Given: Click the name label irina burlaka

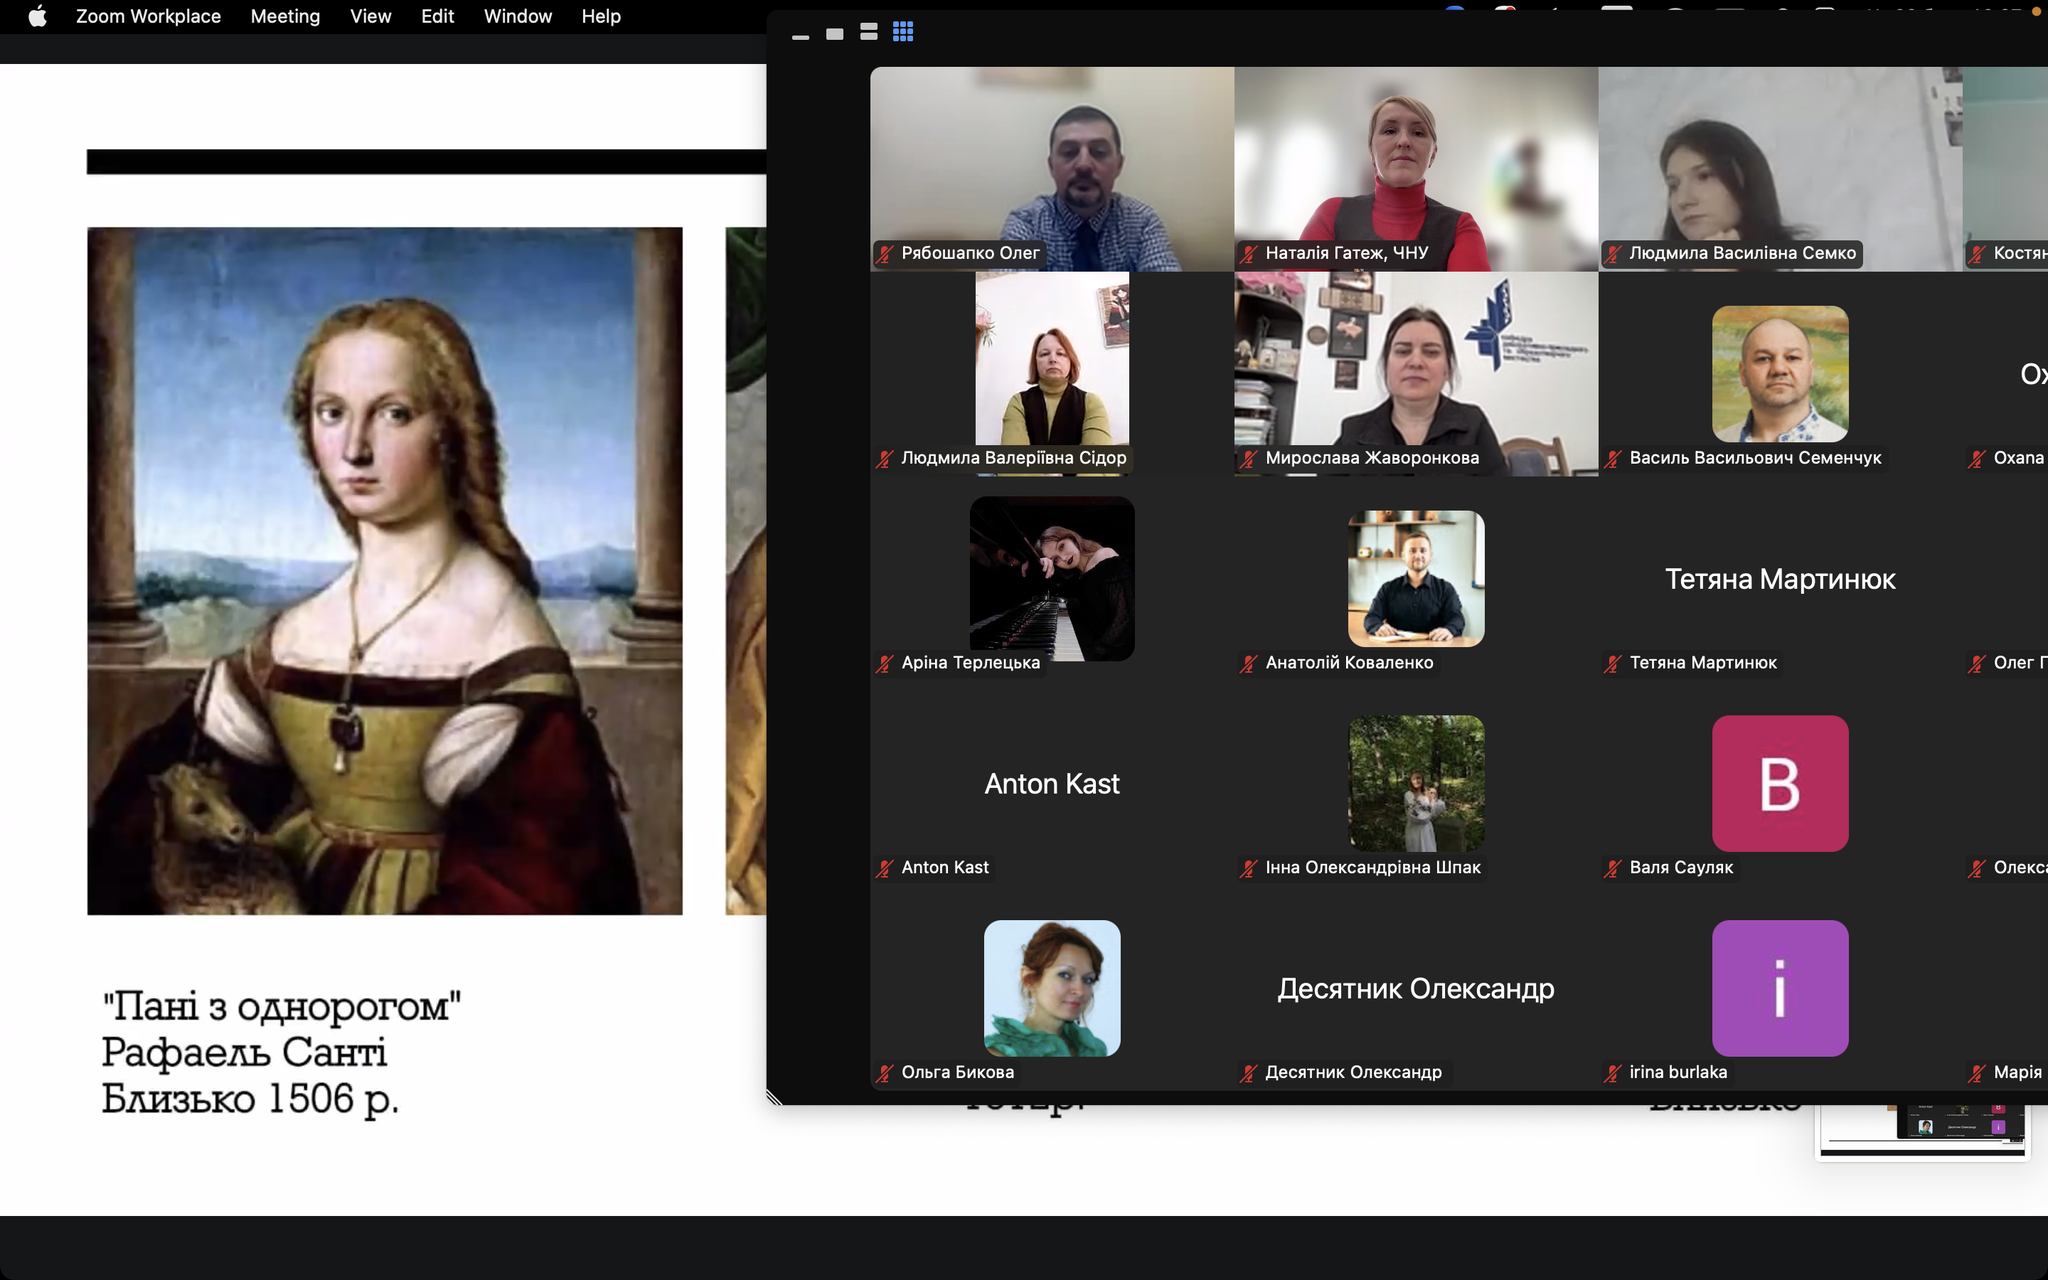Looking at the screenshot, I should pyautogui.click(x=1678, y=1072).
